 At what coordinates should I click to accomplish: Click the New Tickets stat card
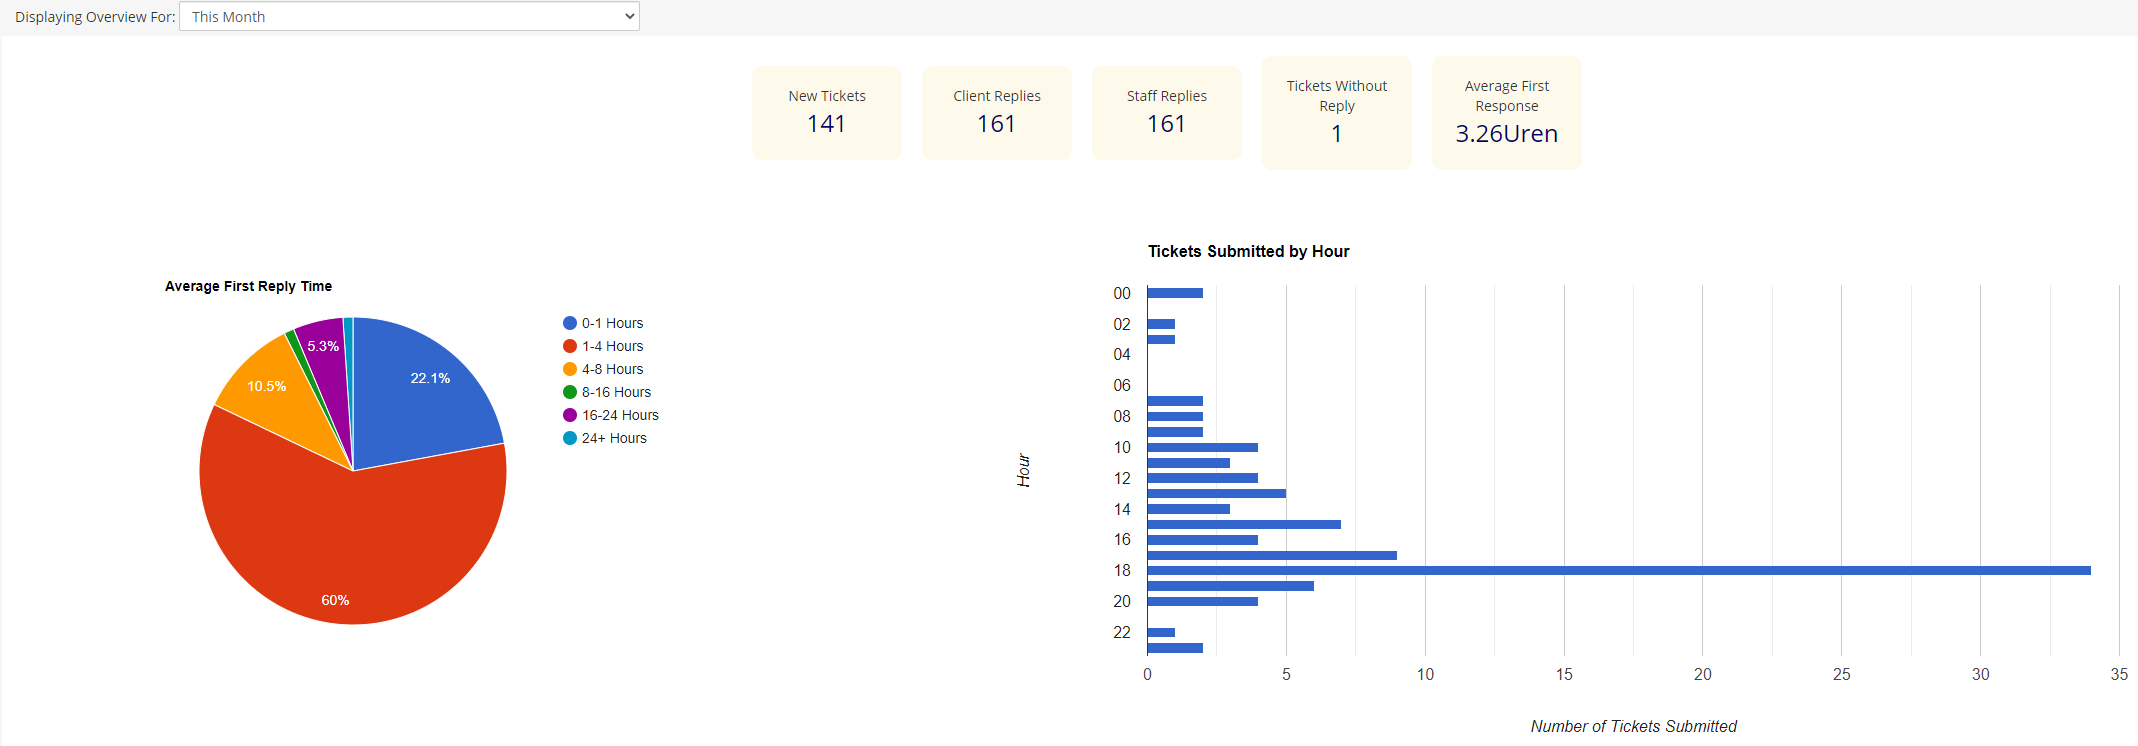826,113
